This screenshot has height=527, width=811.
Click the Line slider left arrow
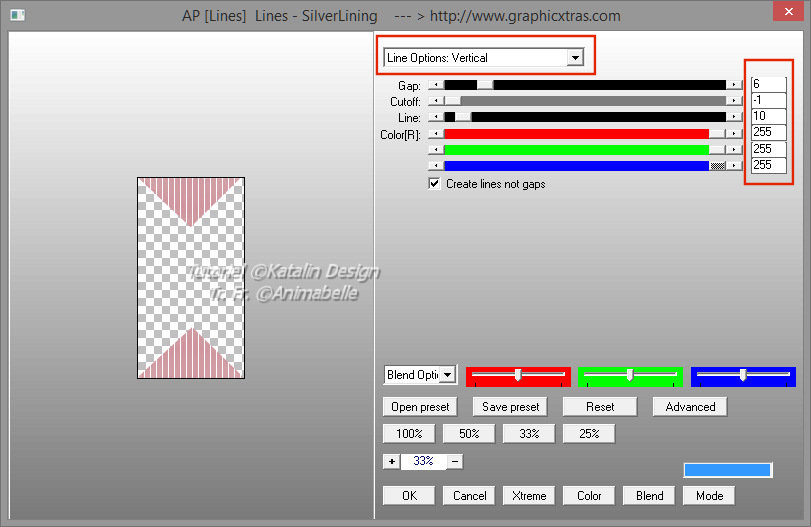pos(436,117)
